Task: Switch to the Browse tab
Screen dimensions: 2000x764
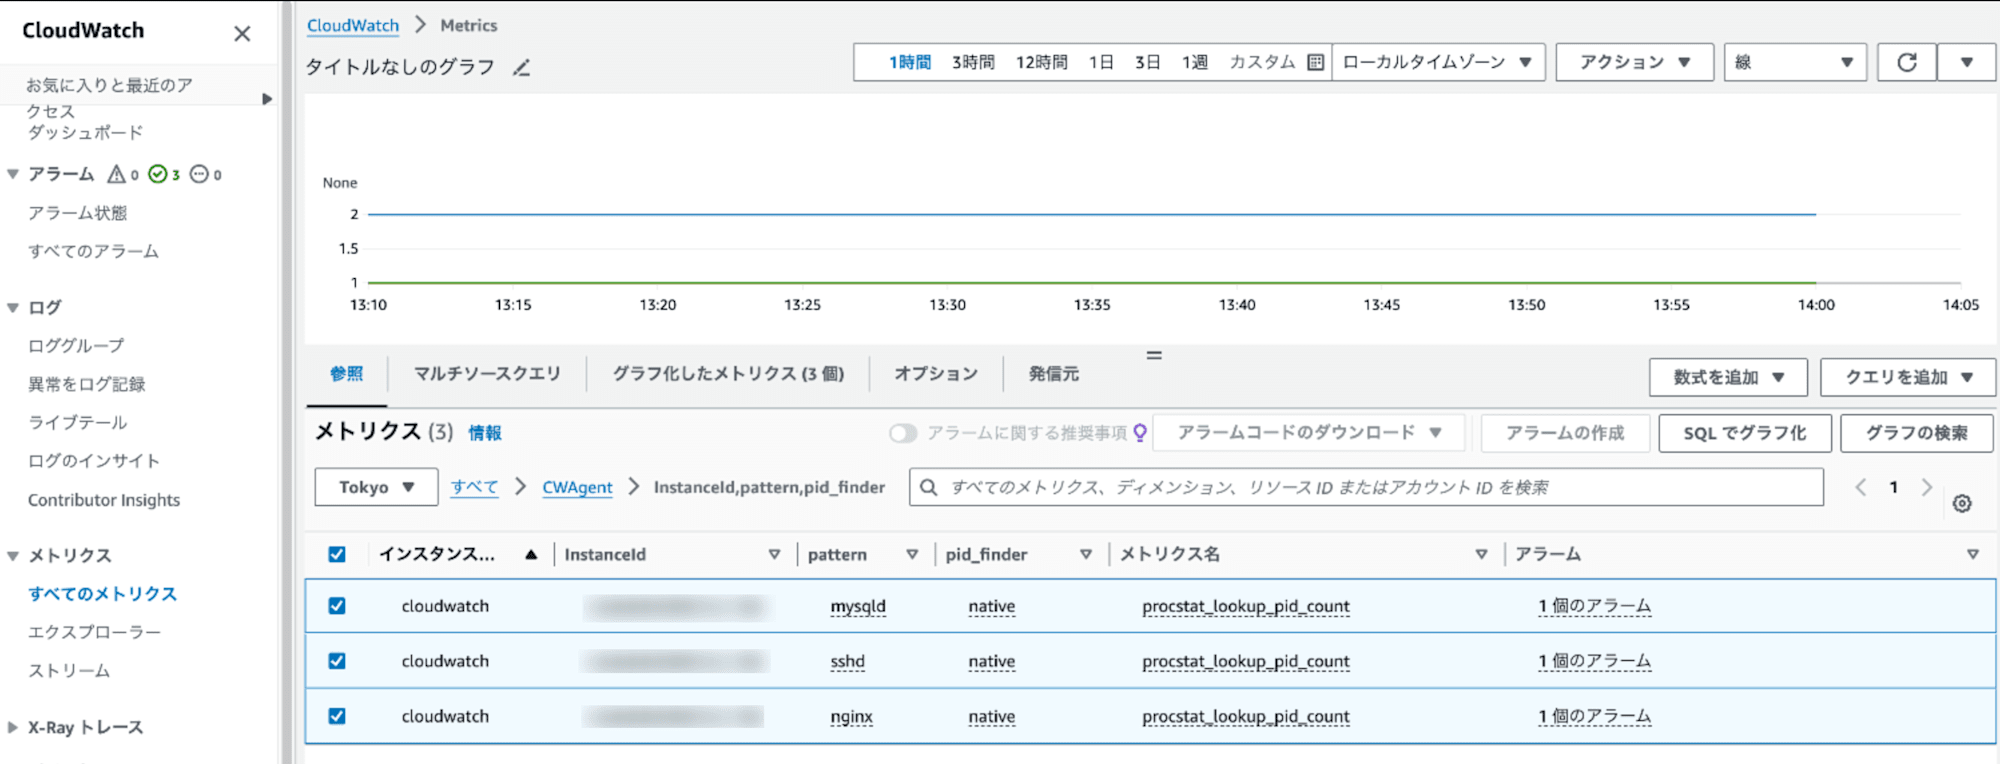Action: (346, 374)
